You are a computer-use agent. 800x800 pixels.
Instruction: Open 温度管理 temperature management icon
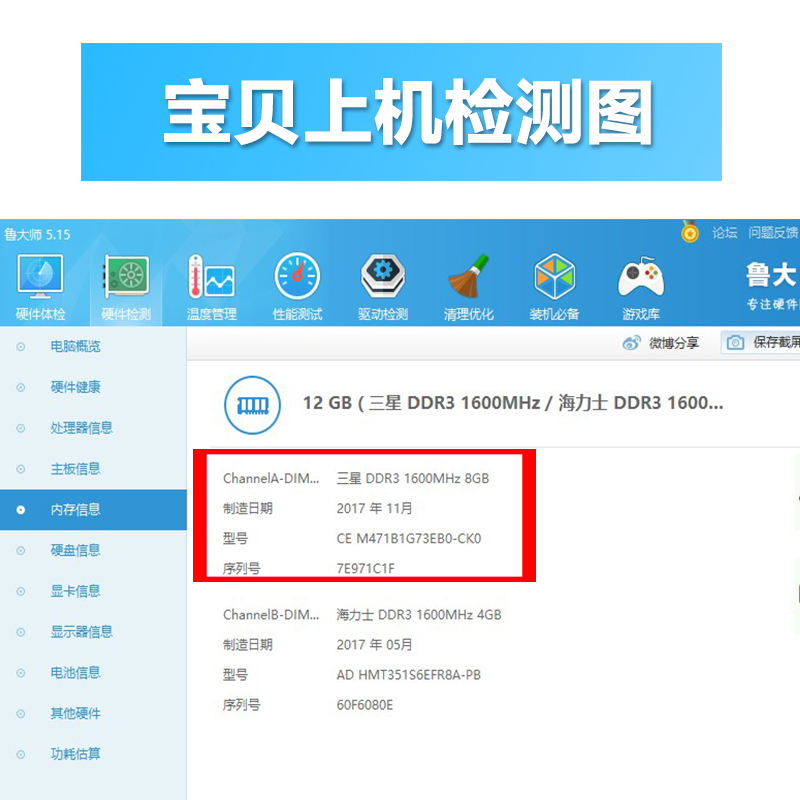(211, 276)
